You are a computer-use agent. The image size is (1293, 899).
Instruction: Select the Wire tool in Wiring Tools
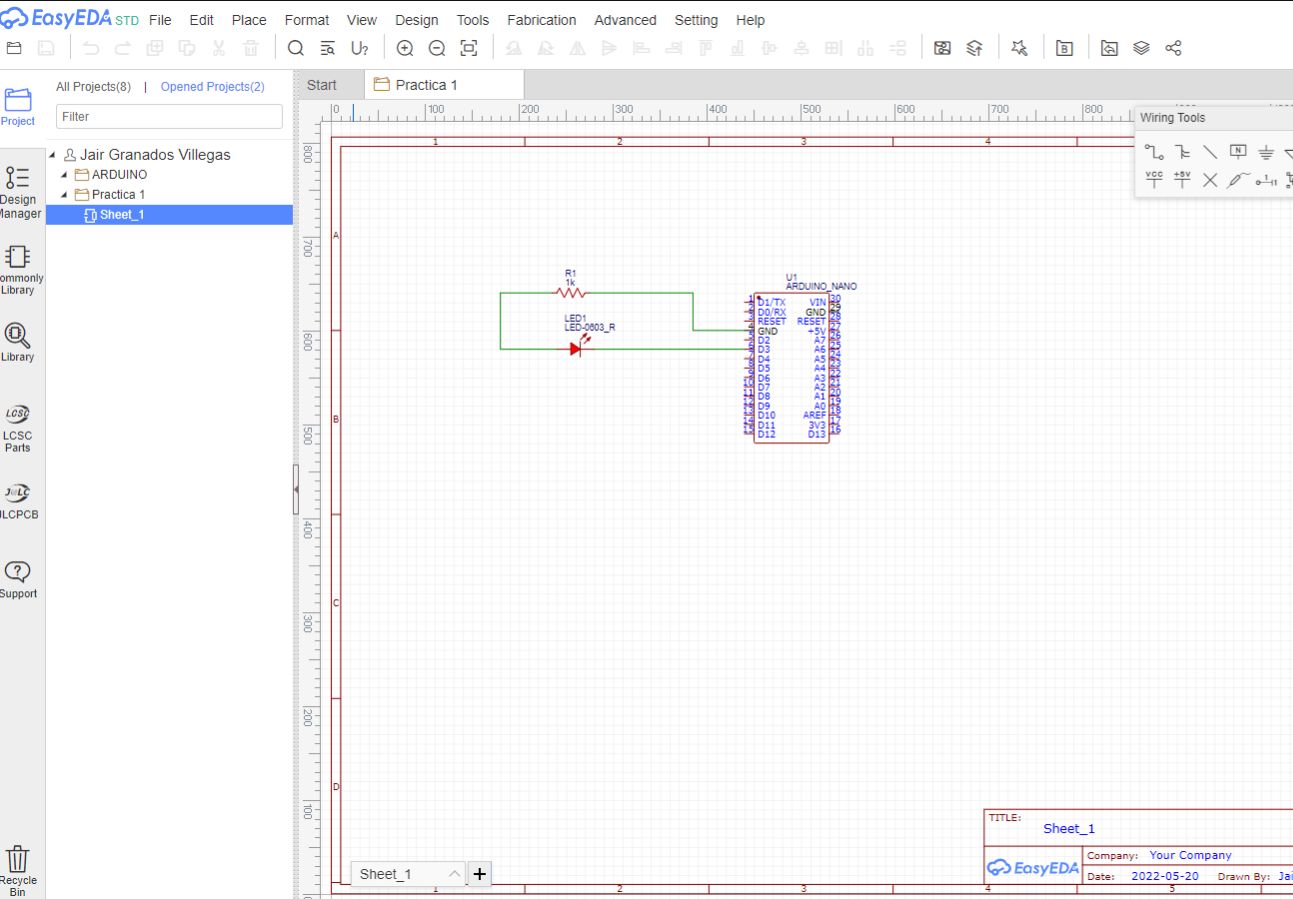(1154, 152)
